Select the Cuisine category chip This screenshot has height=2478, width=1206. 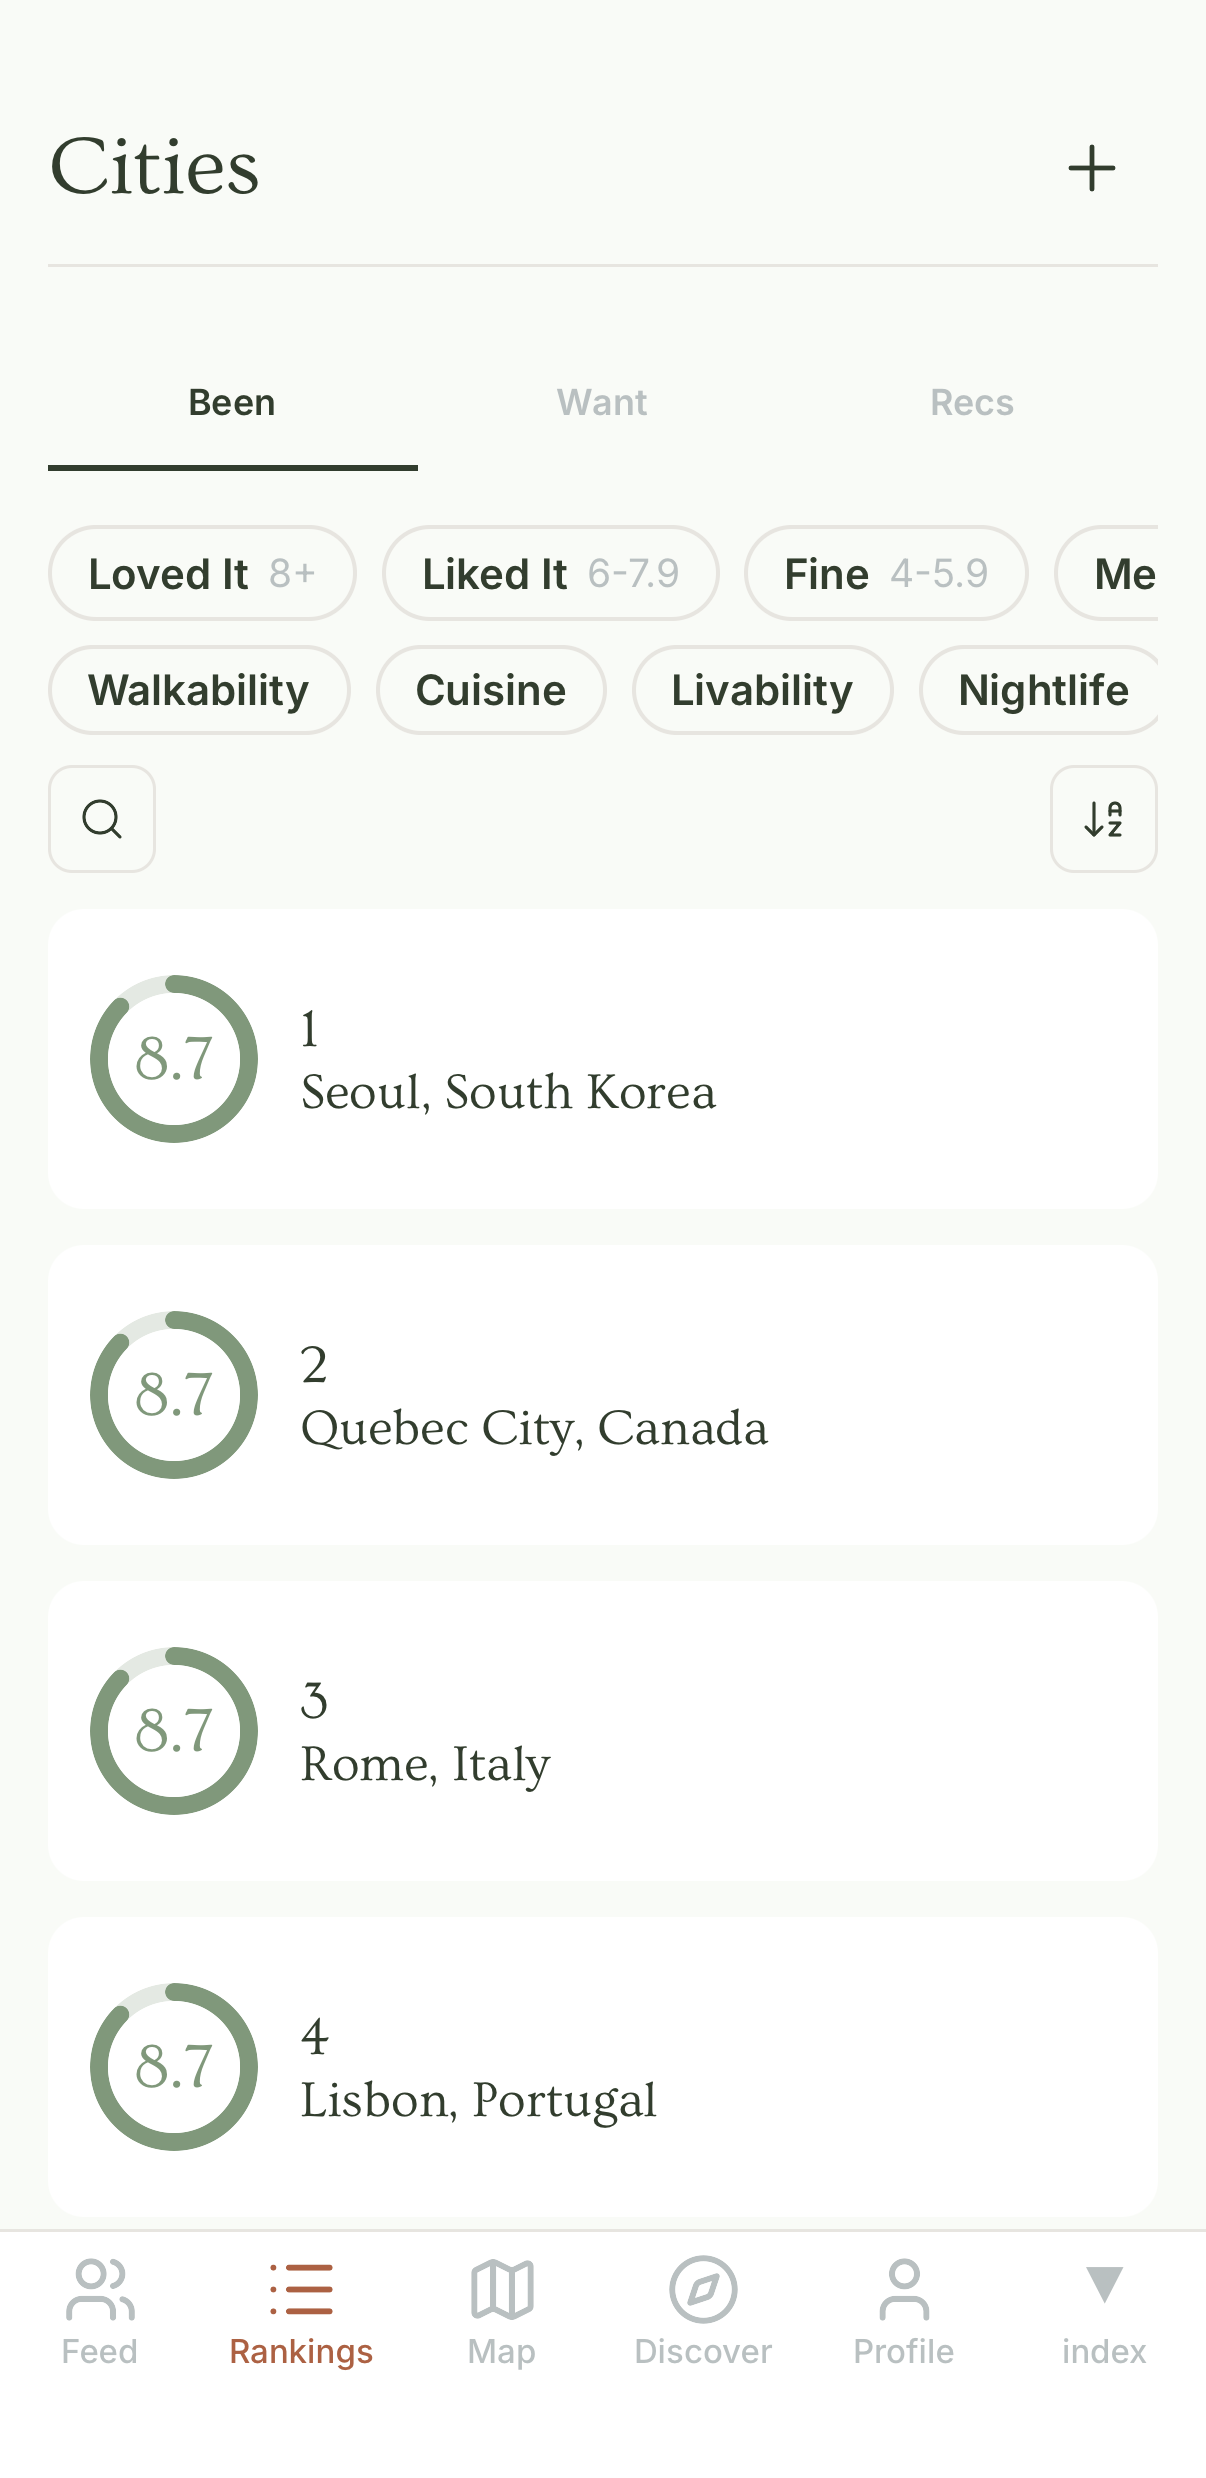(491, 690)
